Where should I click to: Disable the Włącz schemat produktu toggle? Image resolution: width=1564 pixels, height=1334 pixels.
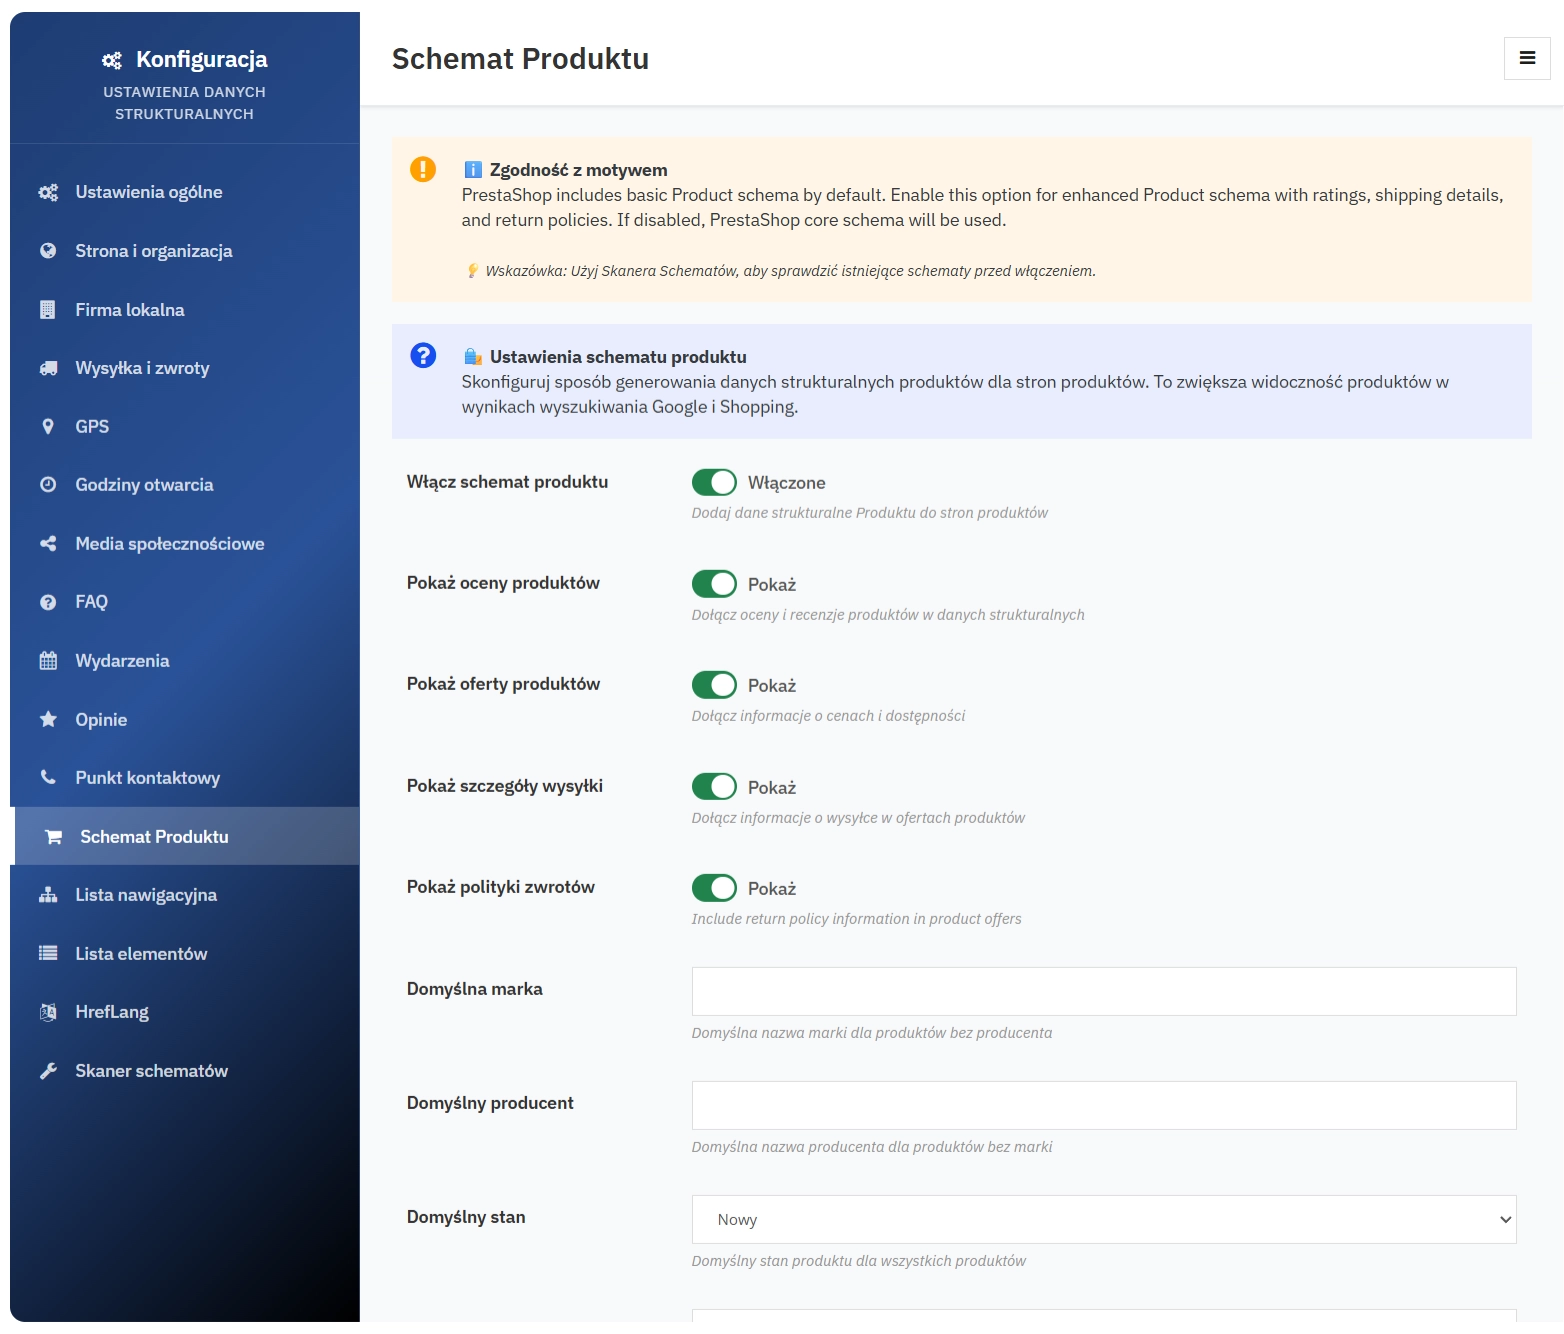(714, 481)
